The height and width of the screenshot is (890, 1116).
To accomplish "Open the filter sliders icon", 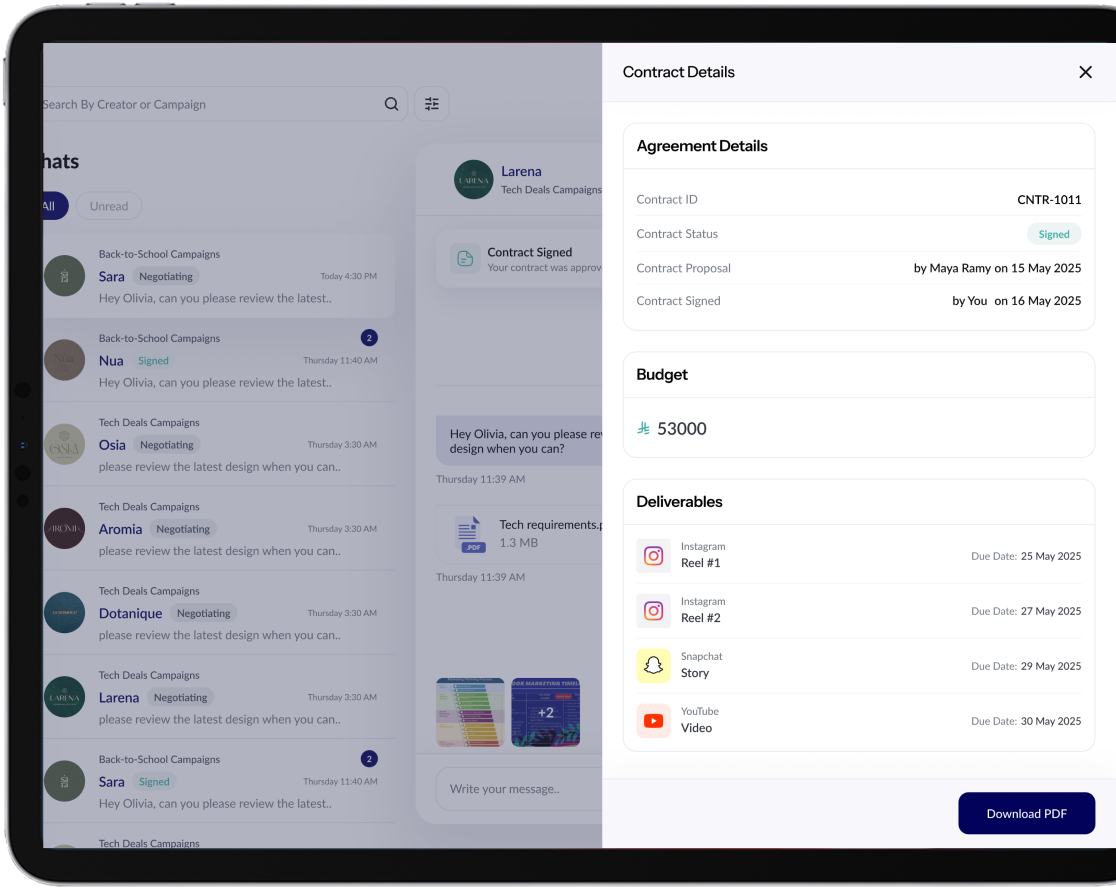I will point(432,104).
